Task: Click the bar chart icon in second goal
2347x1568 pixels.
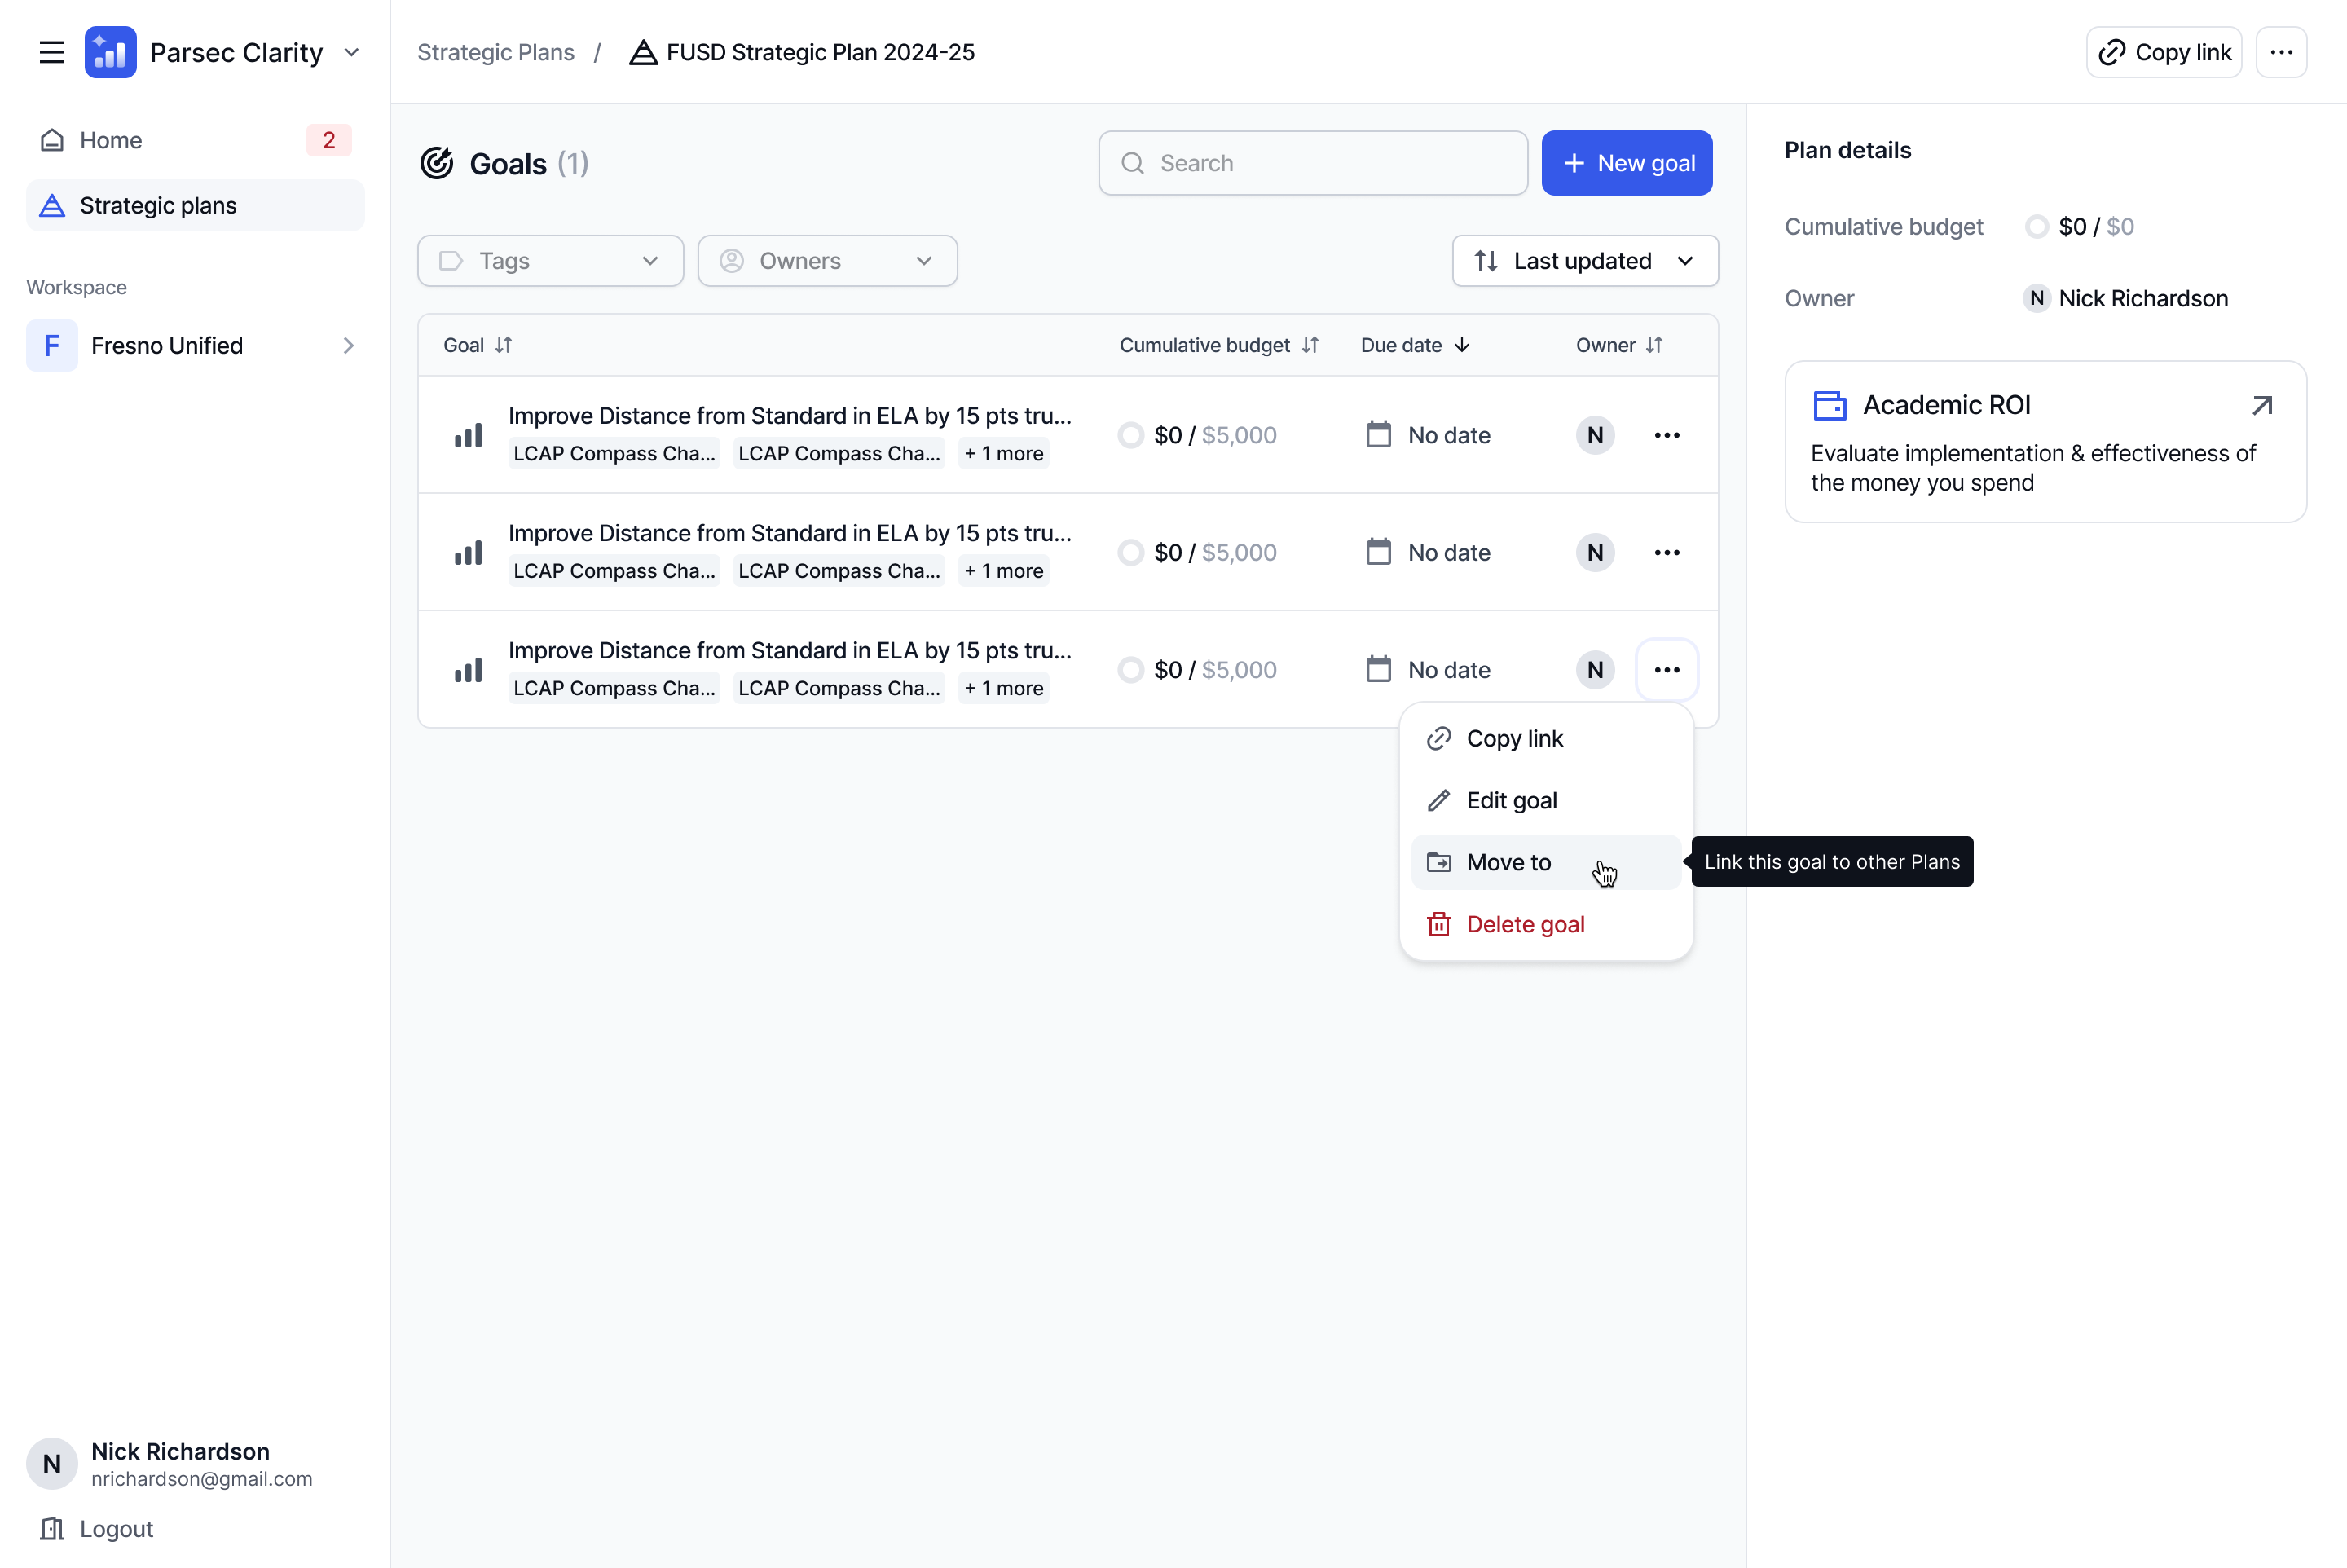Action: click(468, 553)
